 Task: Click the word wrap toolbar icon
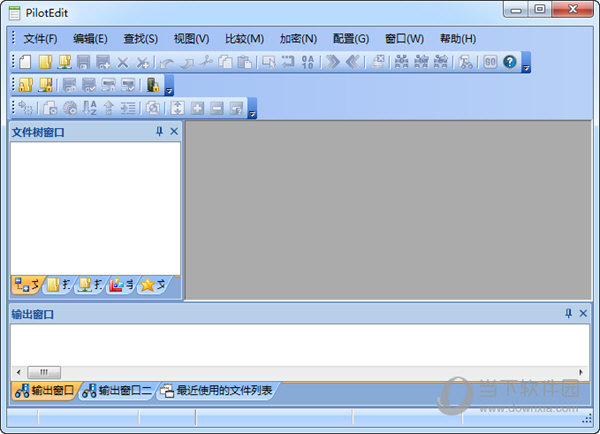coord(288,62)
